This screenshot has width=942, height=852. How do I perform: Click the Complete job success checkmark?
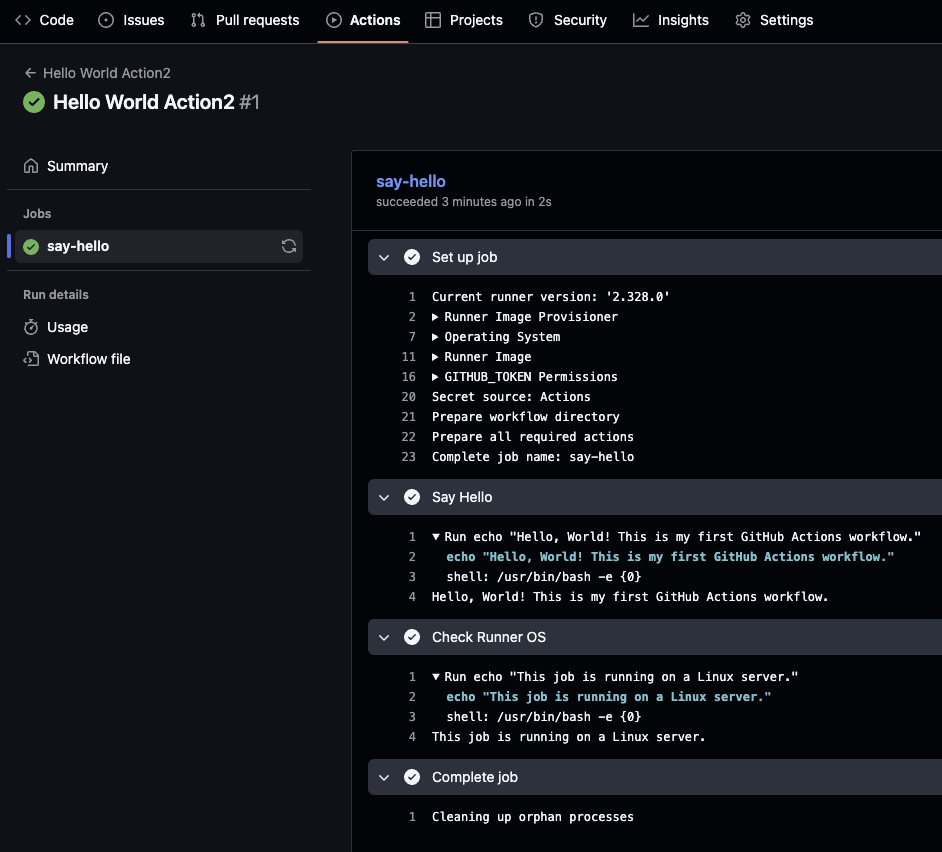tap(412, 777)
